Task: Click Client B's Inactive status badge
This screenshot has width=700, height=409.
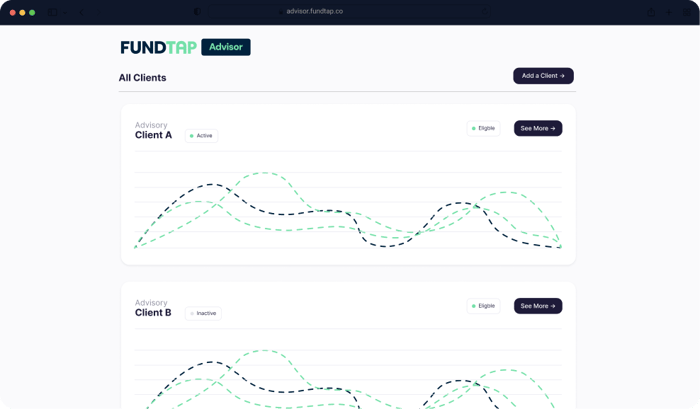Action: coord(203,313)
